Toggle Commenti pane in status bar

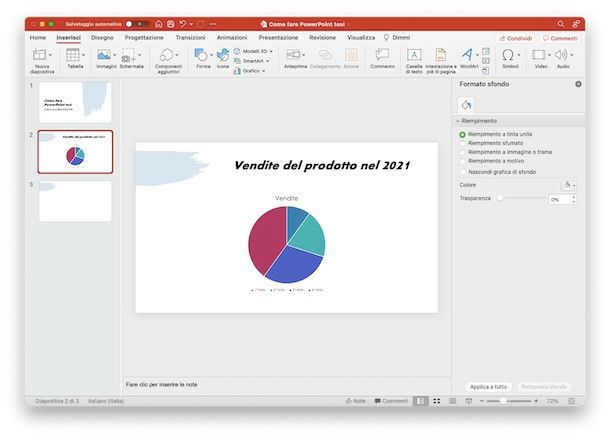tap(391, 401)
